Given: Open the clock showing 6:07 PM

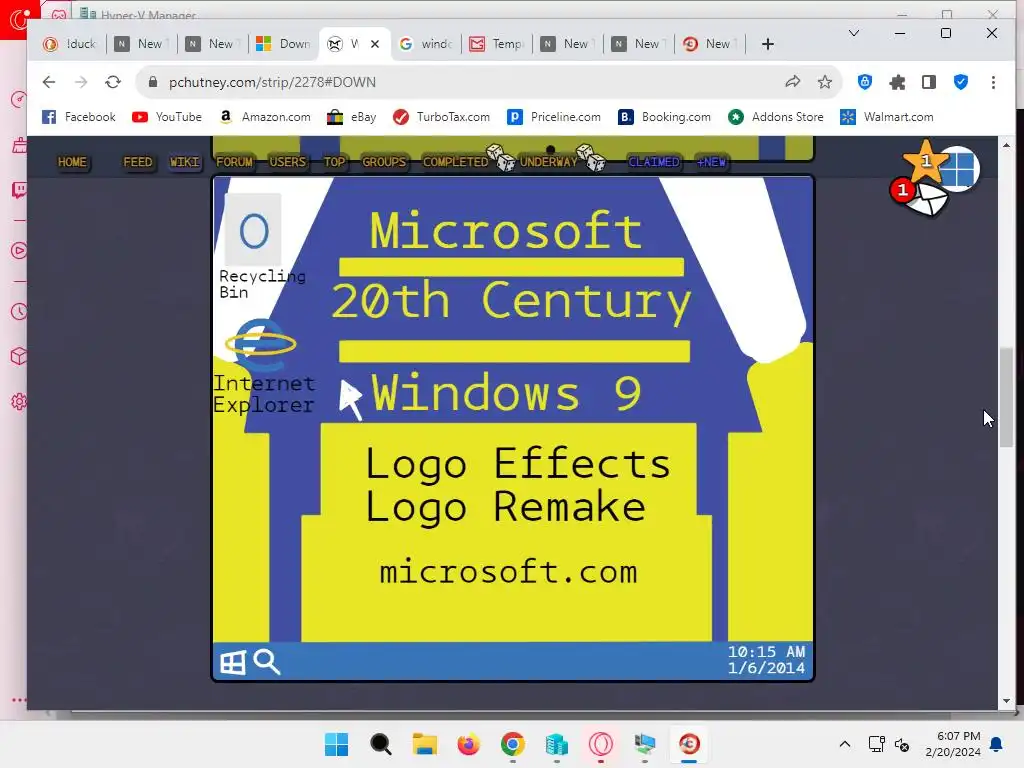Looking at the screenshot, I should pyautogui.click(x=953, y=744).
